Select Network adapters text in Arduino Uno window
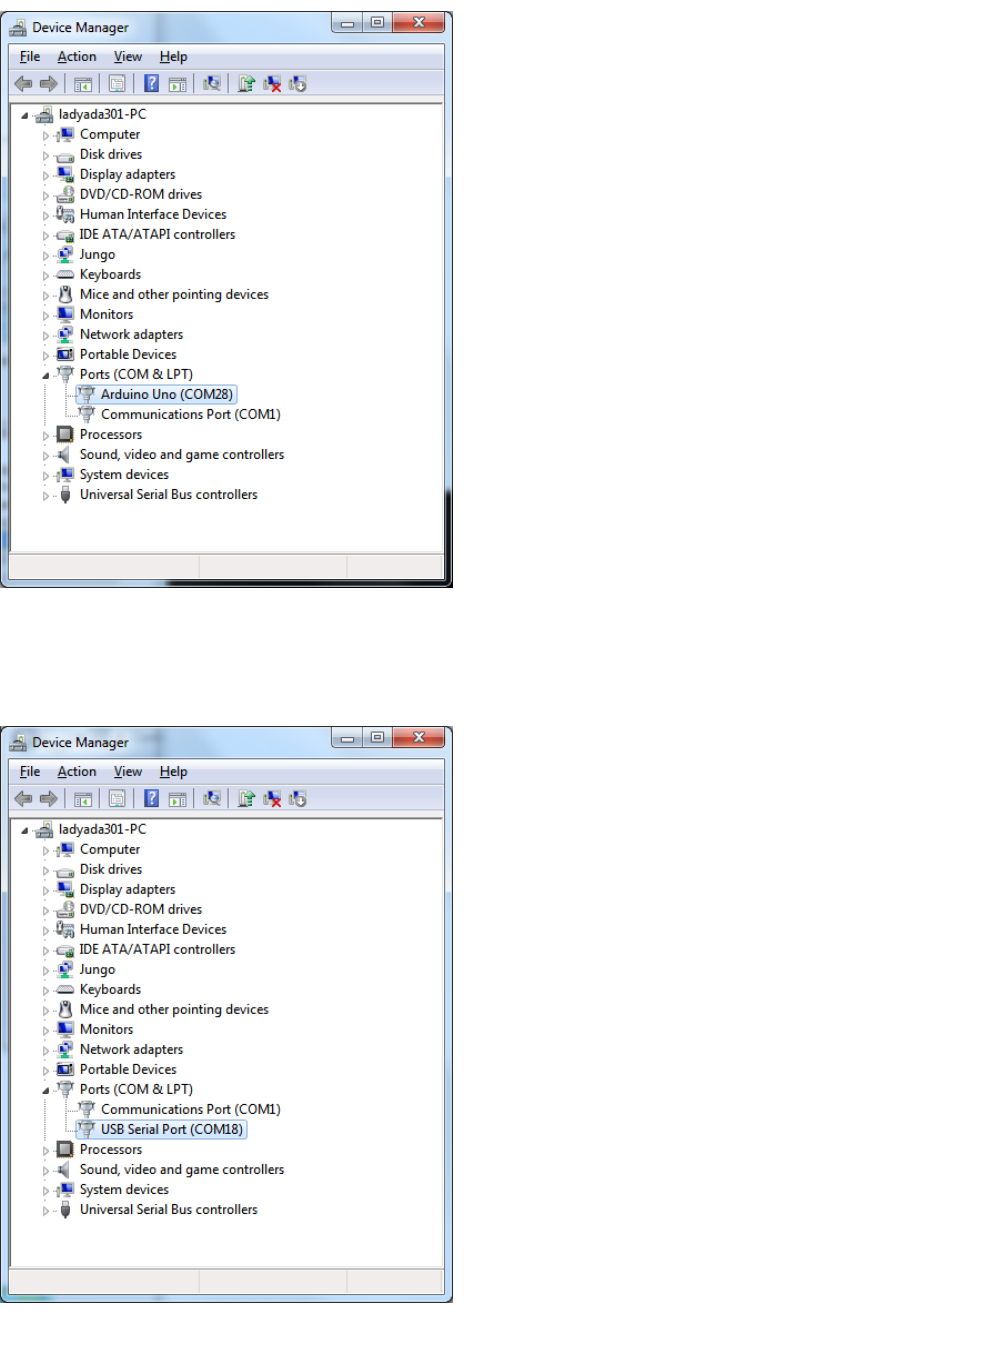Screen dimensions: 996x1357 131,334
